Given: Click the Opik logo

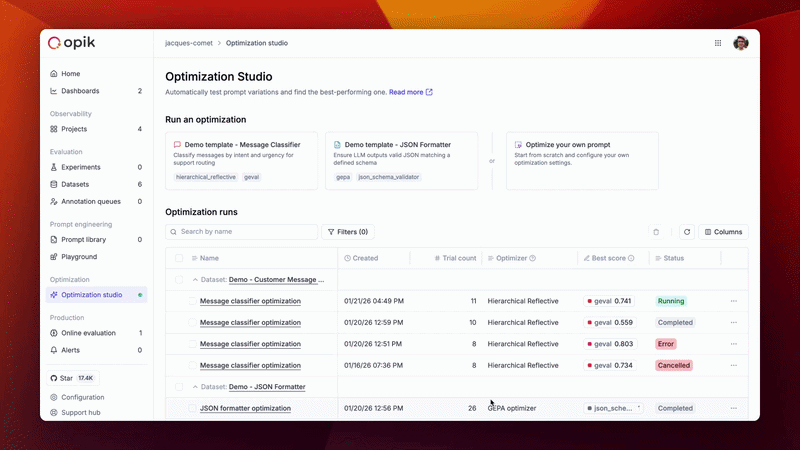Looking at the screenshot, I should point(71,43).
